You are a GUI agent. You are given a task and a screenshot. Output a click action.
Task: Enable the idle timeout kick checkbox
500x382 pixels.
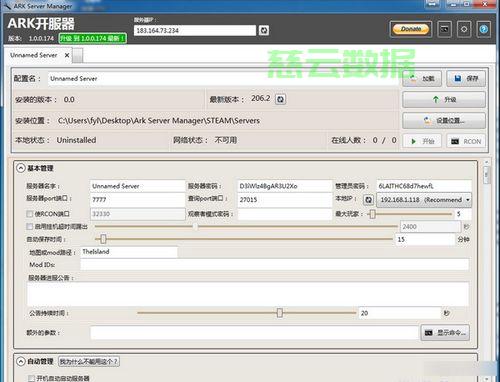click(x=30, y=227)
